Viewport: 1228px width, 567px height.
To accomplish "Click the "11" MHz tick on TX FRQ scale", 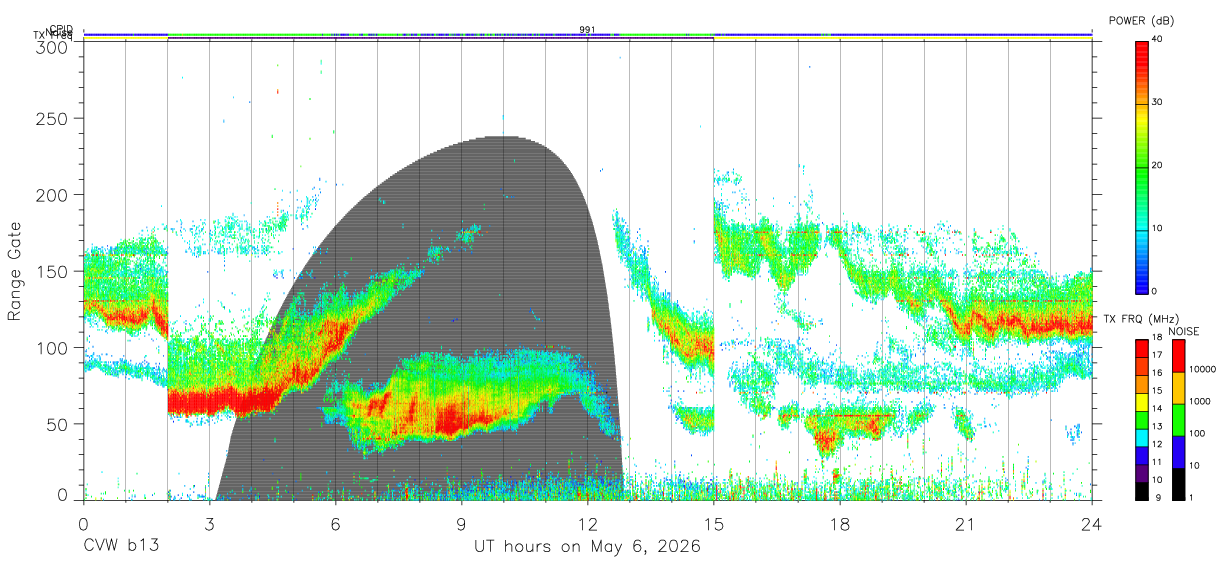I will (1158, 461).
